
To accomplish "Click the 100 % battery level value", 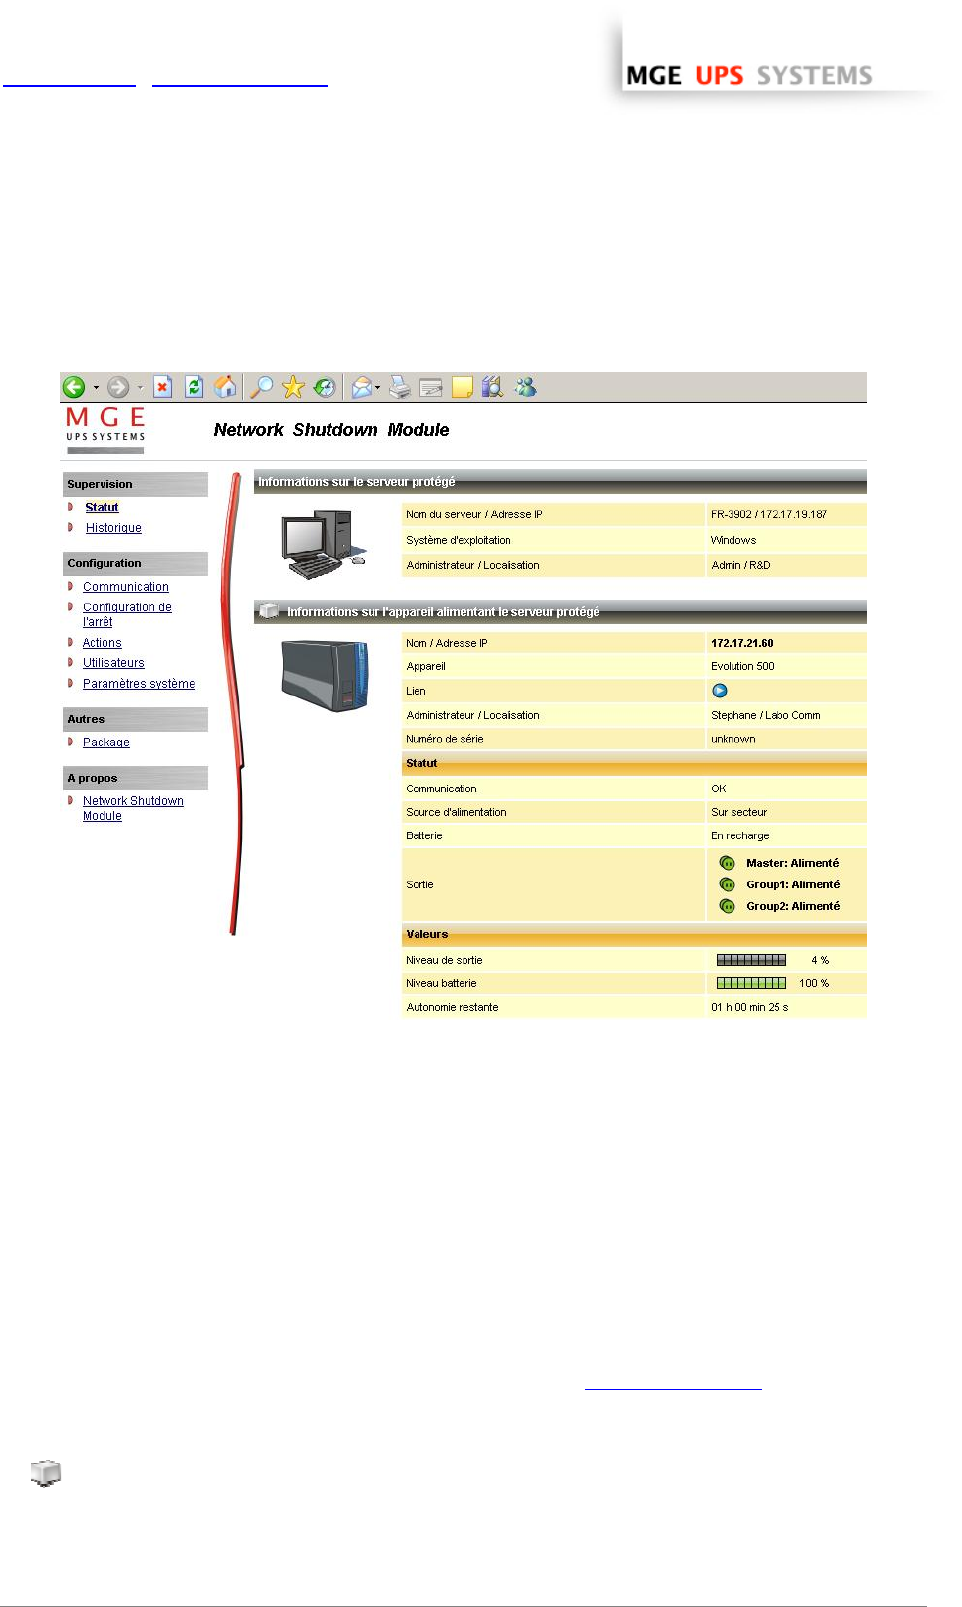I will point(814,983).
